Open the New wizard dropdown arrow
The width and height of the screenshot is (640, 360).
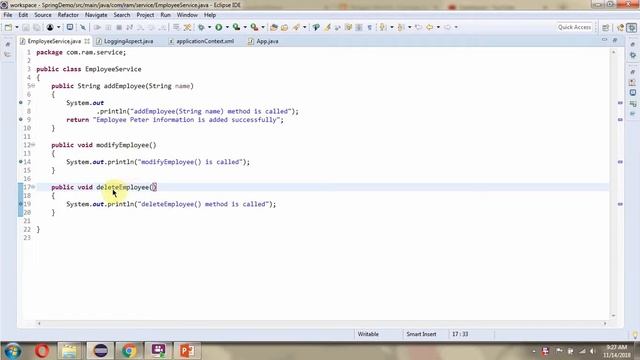(x=17, y=27)
